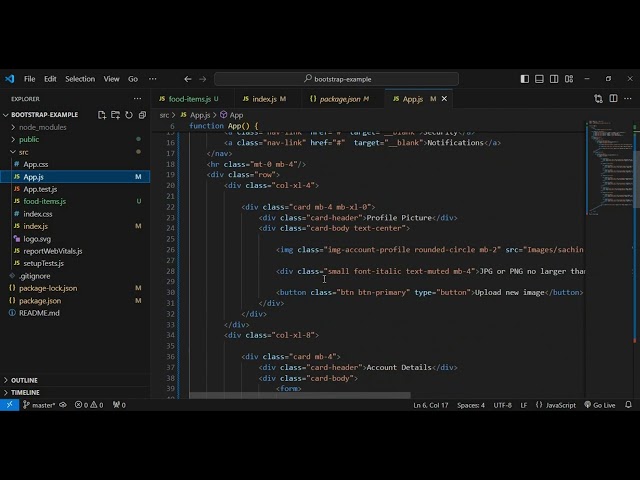Open food-items.js in the explorer

click(44, 202)
